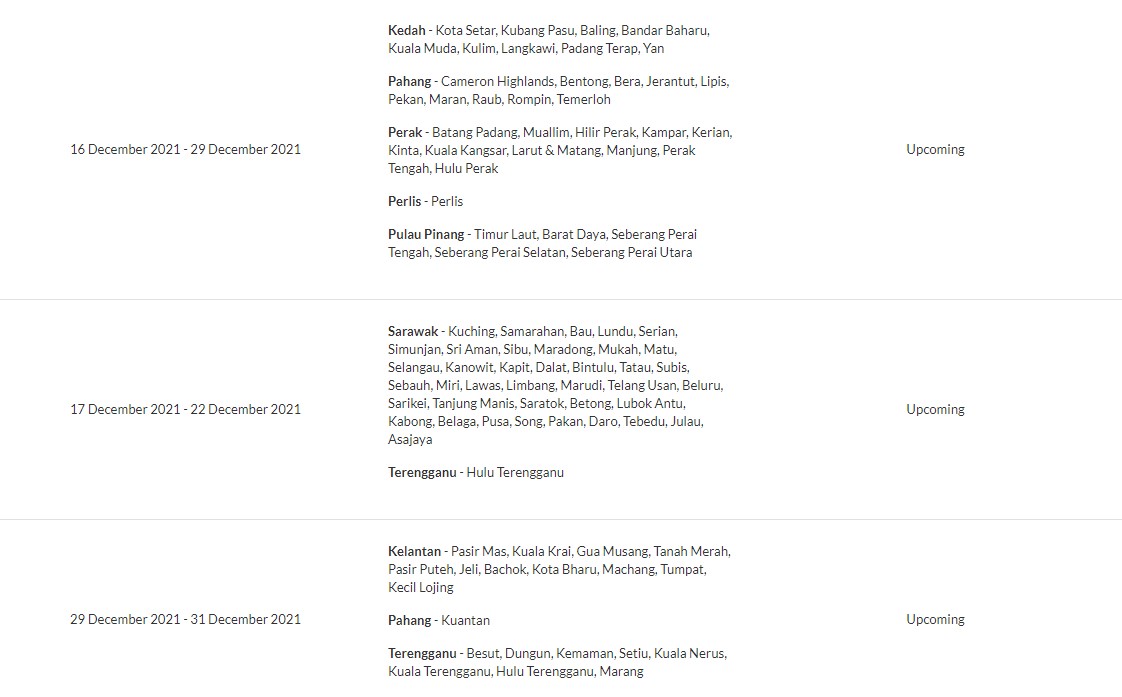Image resolution: width=1122 pixels, height=697 pixels.
Task: Click the Kuantan district text
Action: pyautogui.click(x=466, y=620)
